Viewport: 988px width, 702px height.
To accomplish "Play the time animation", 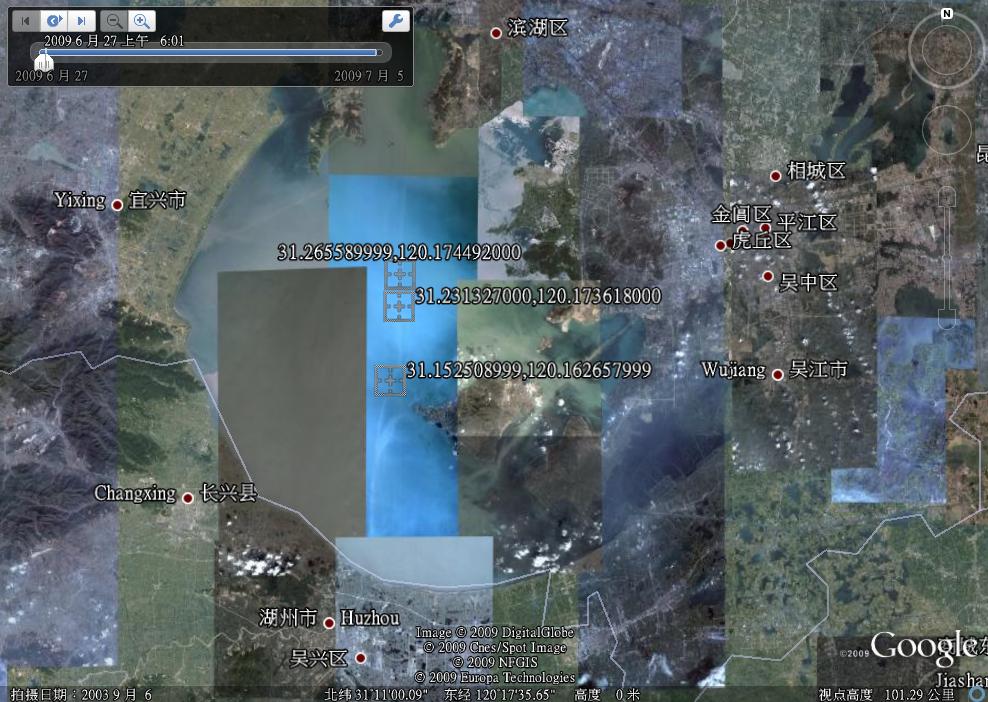I will pos(55,20).
